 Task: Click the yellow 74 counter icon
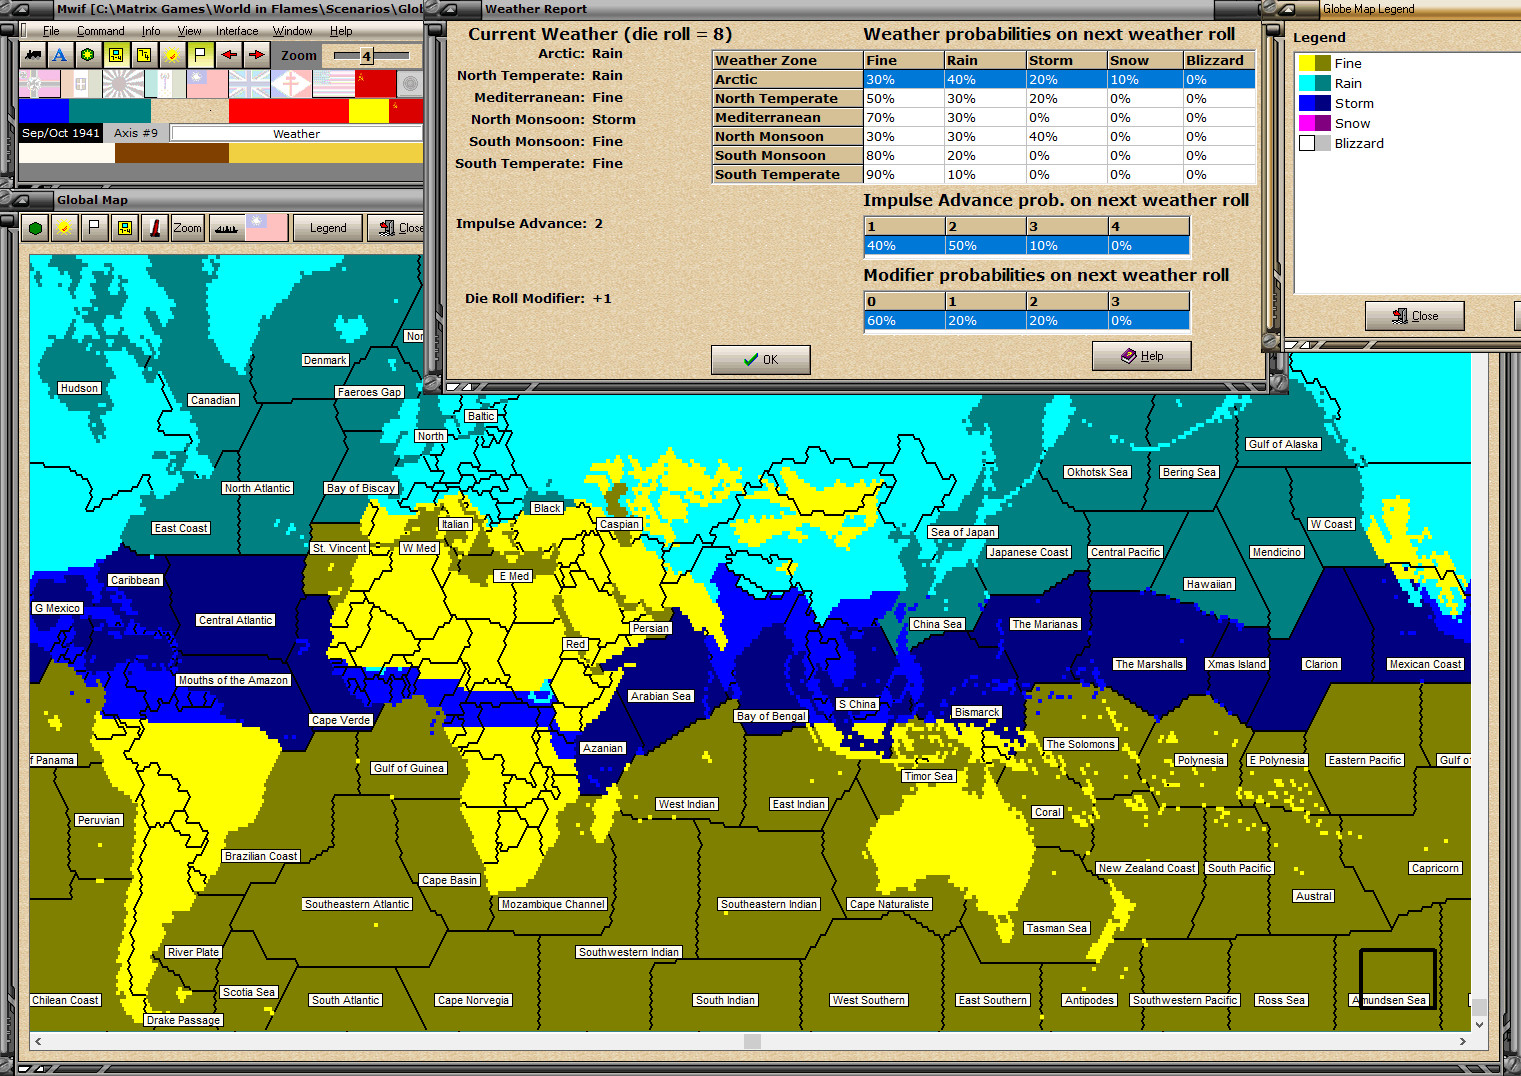144,55
